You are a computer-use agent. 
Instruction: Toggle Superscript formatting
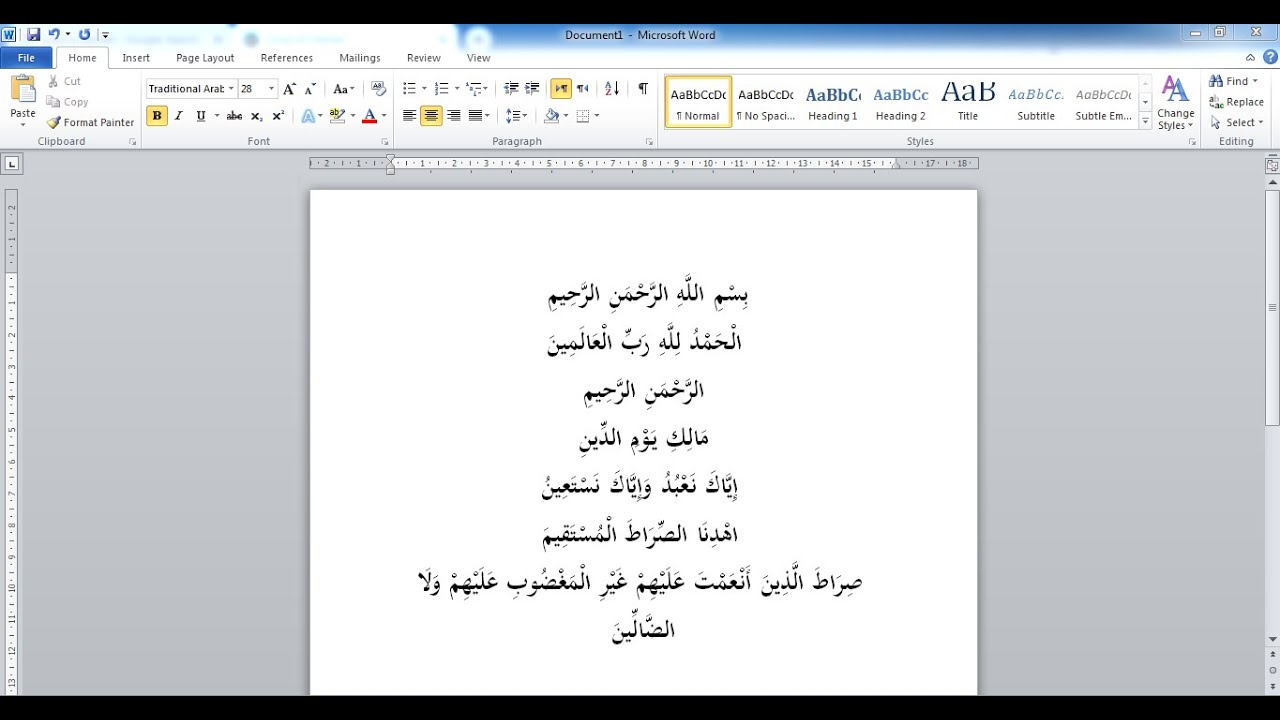coord(278,116)
